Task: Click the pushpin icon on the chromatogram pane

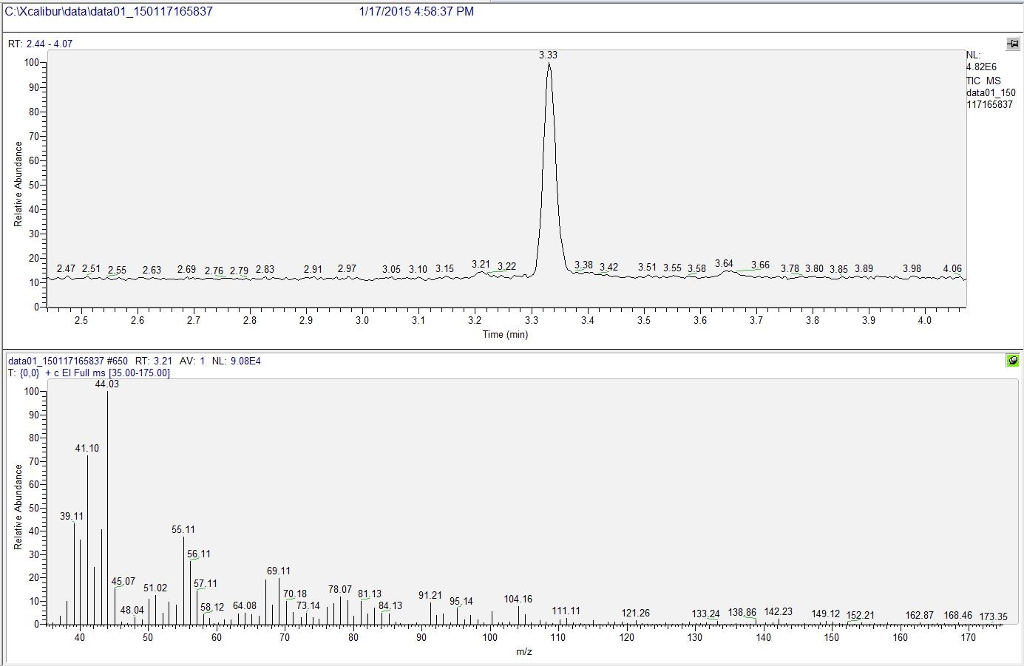Action: coord(1013,44)
